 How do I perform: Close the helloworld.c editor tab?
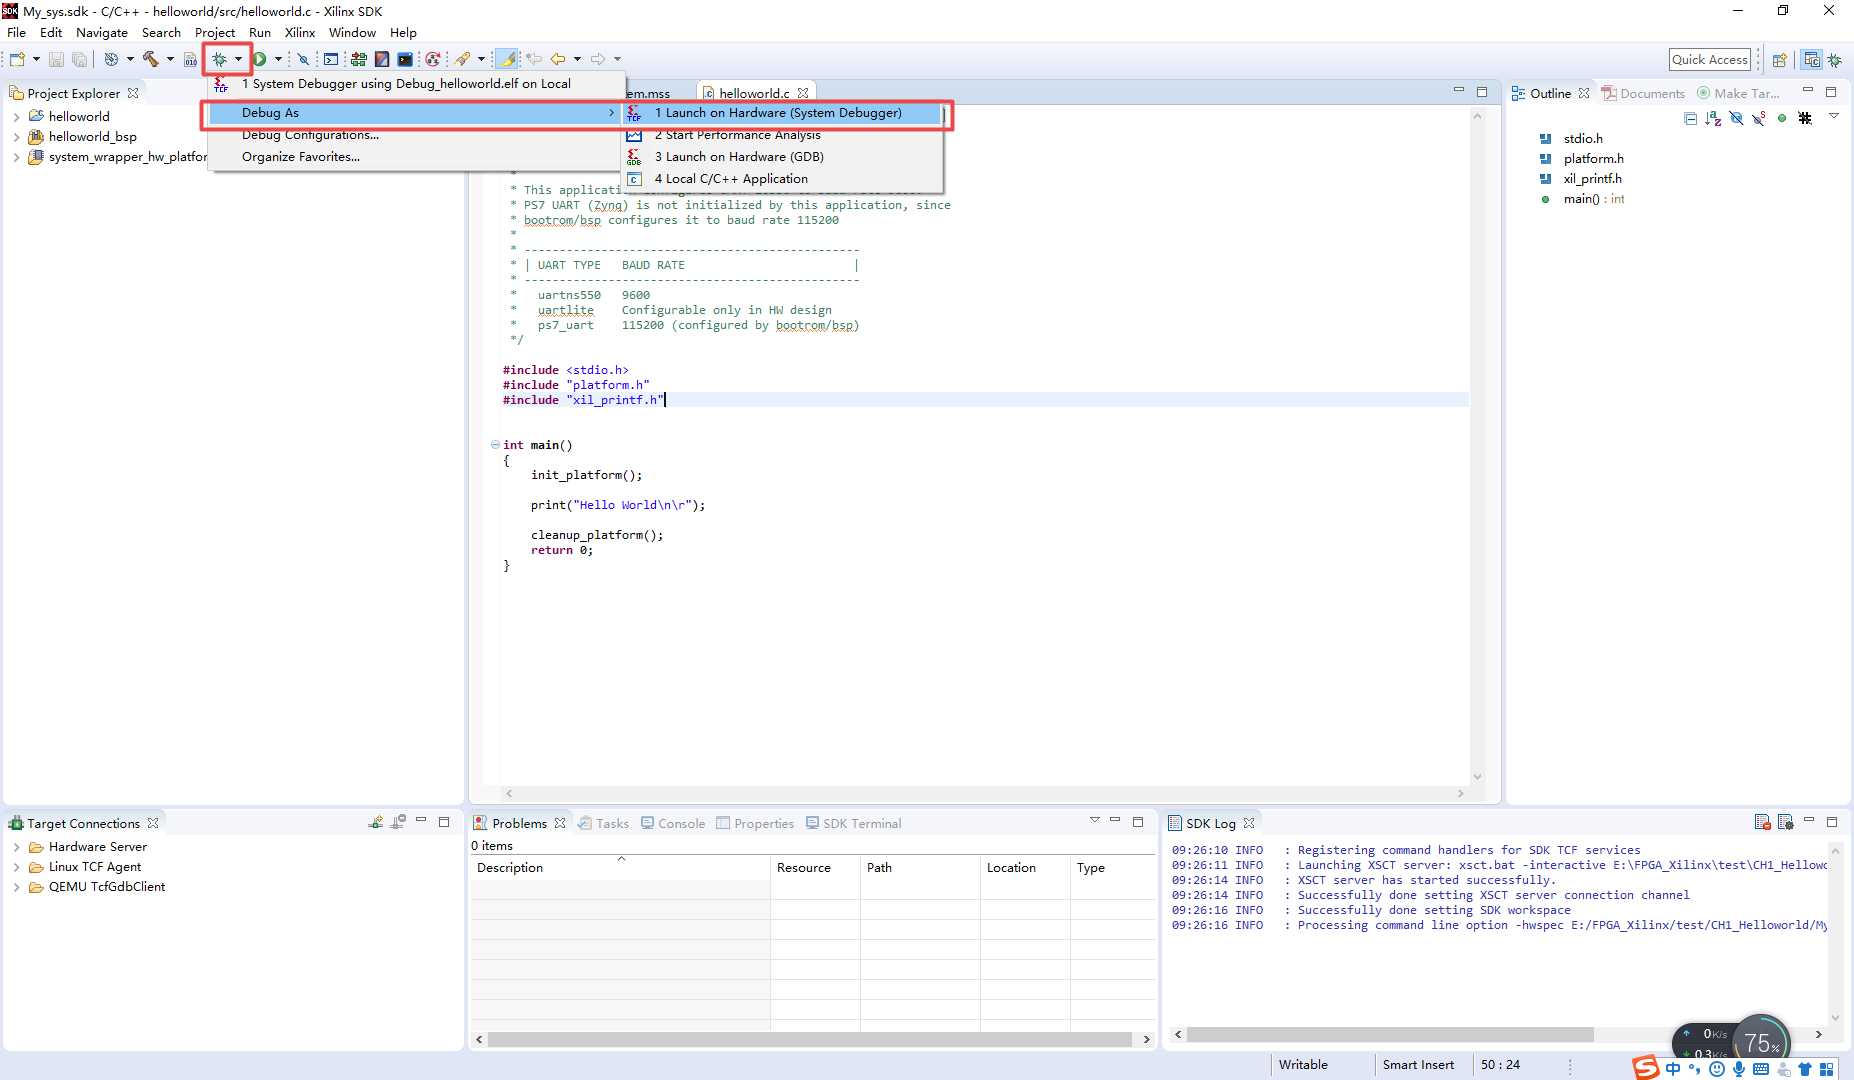803,93
